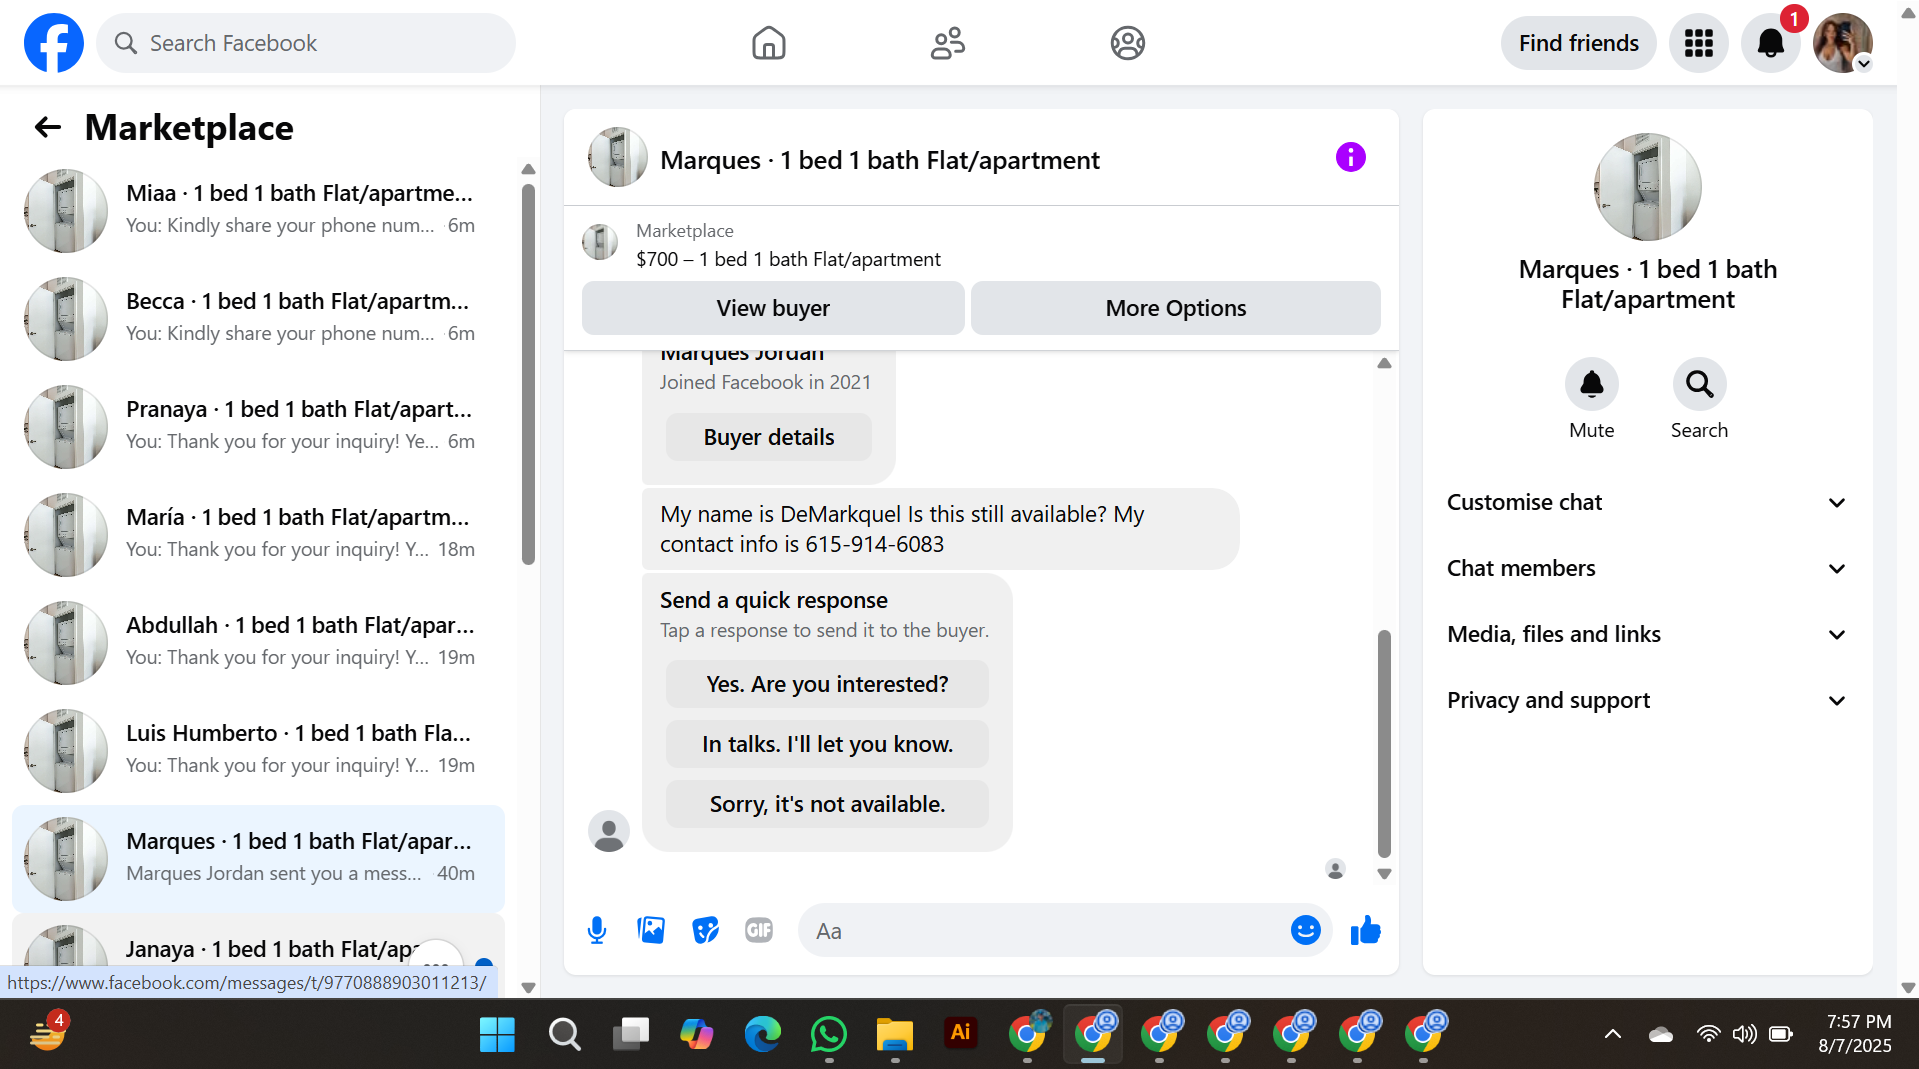Open Windows taskbar search

tap(564, 1034)
